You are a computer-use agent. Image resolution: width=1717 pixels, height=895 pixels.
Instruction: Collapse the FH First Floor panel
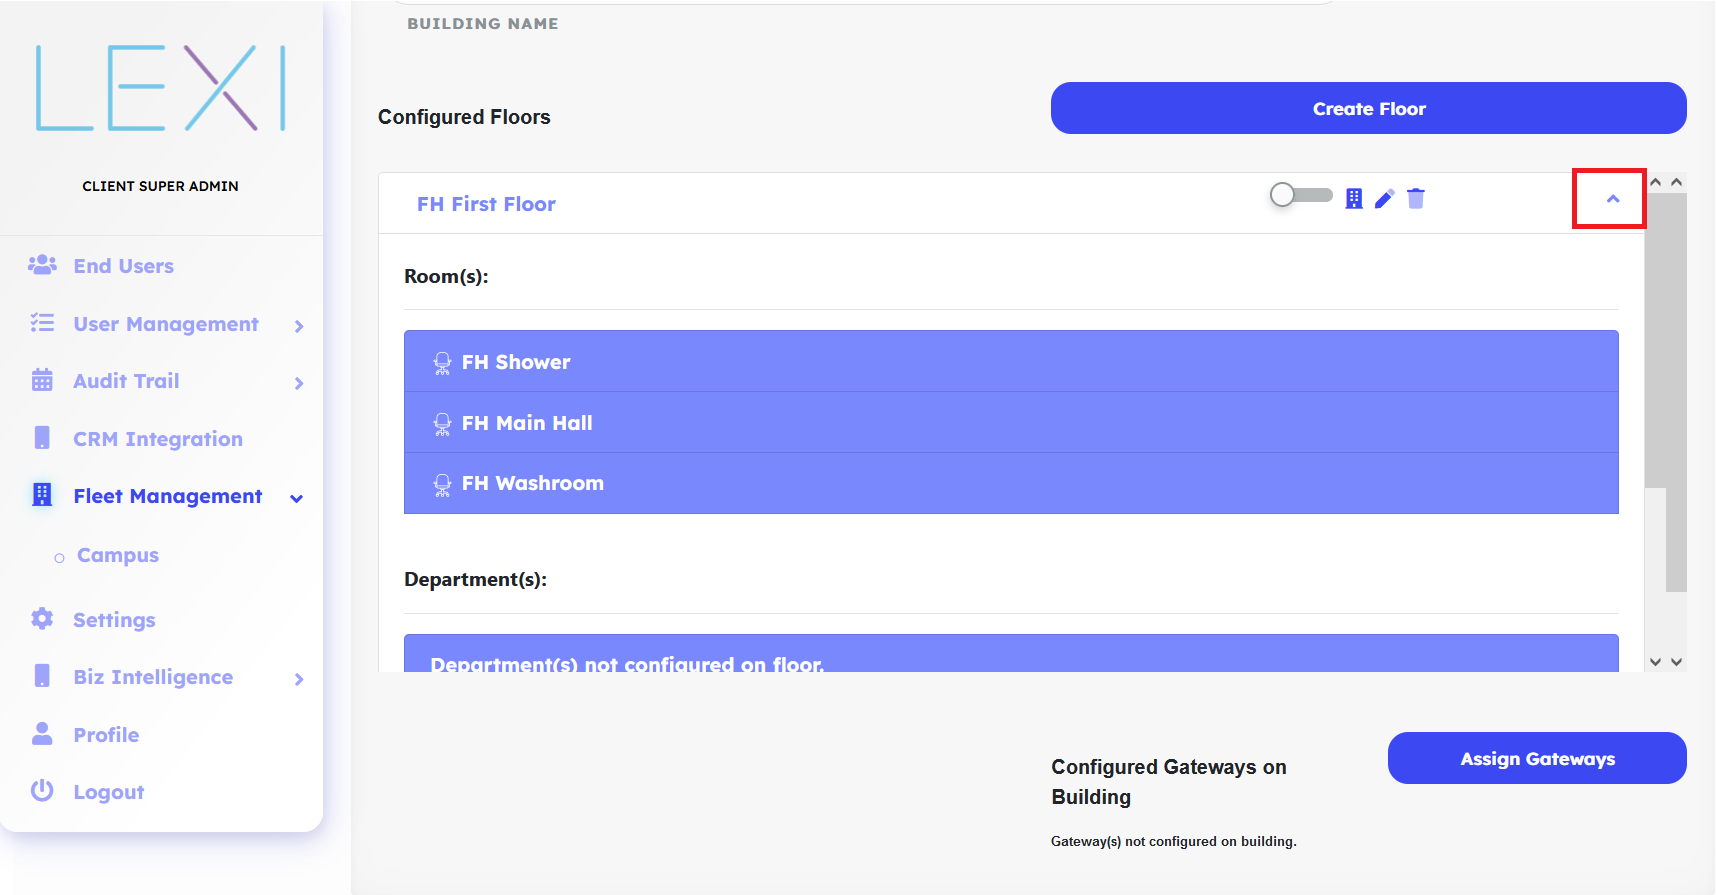(1612, 199)
